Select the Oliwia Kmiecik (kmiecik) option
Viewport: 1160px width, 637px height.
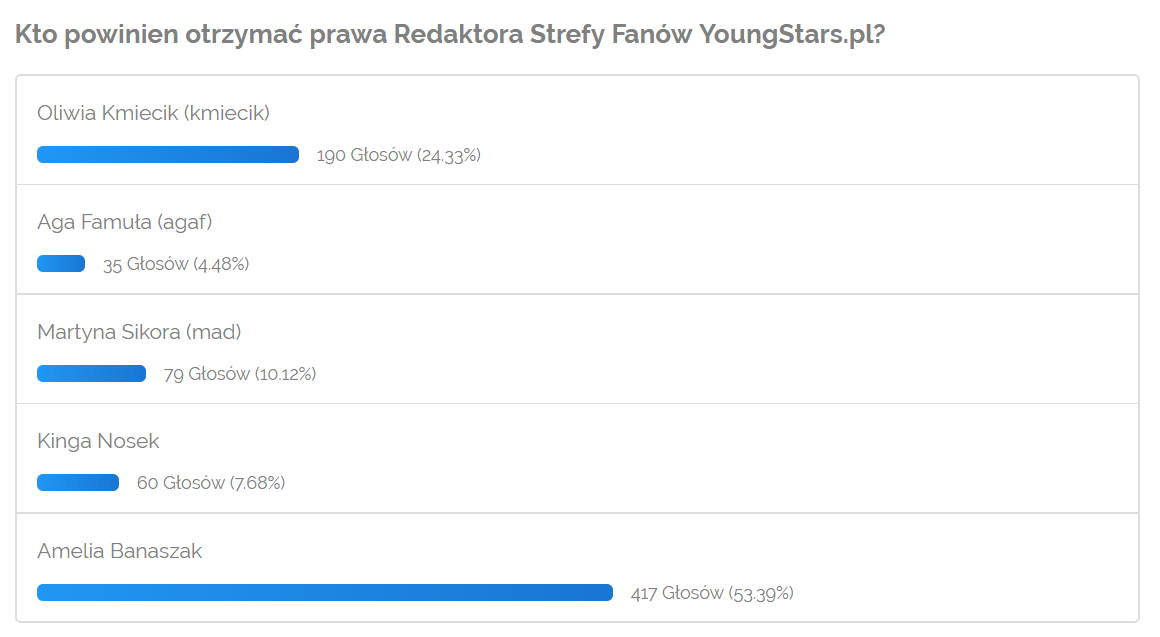pyautogui.click(x=153, y=113)
